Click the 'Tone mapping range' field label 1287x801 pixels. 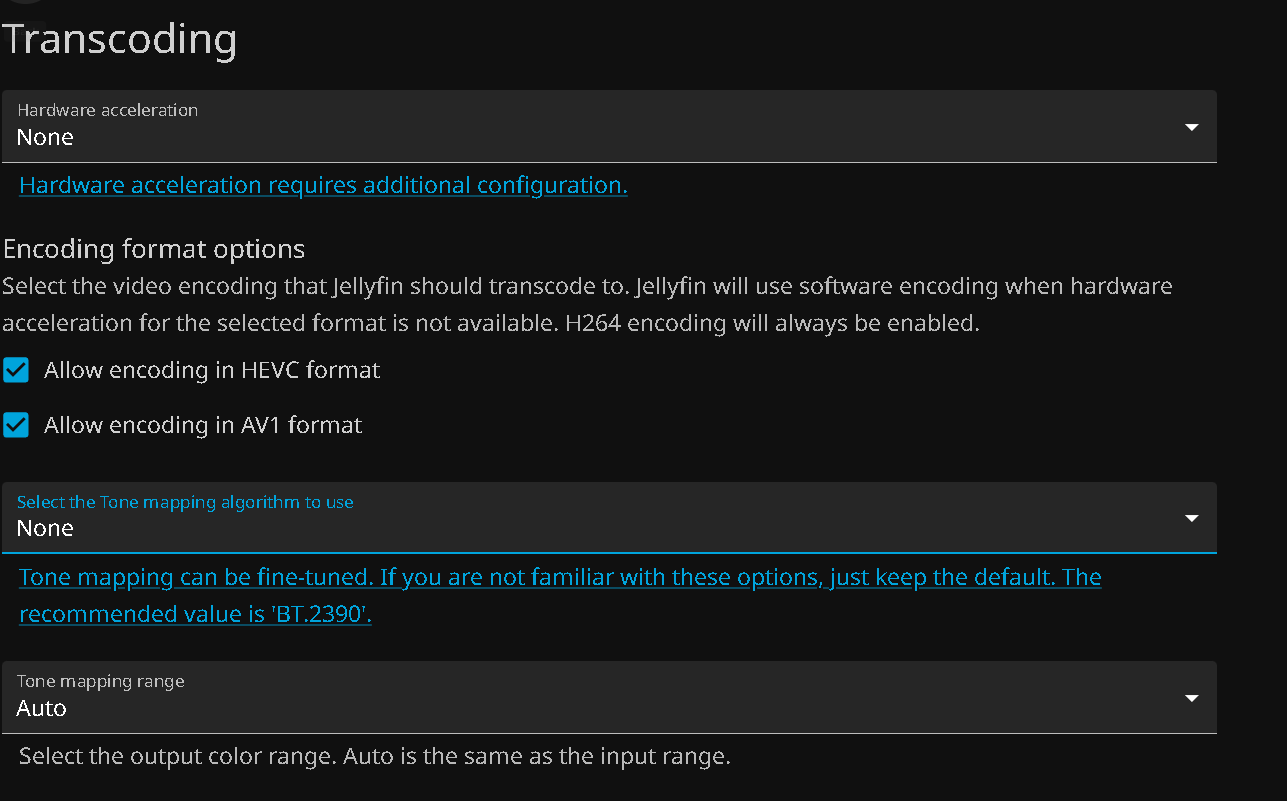point(101,681)
